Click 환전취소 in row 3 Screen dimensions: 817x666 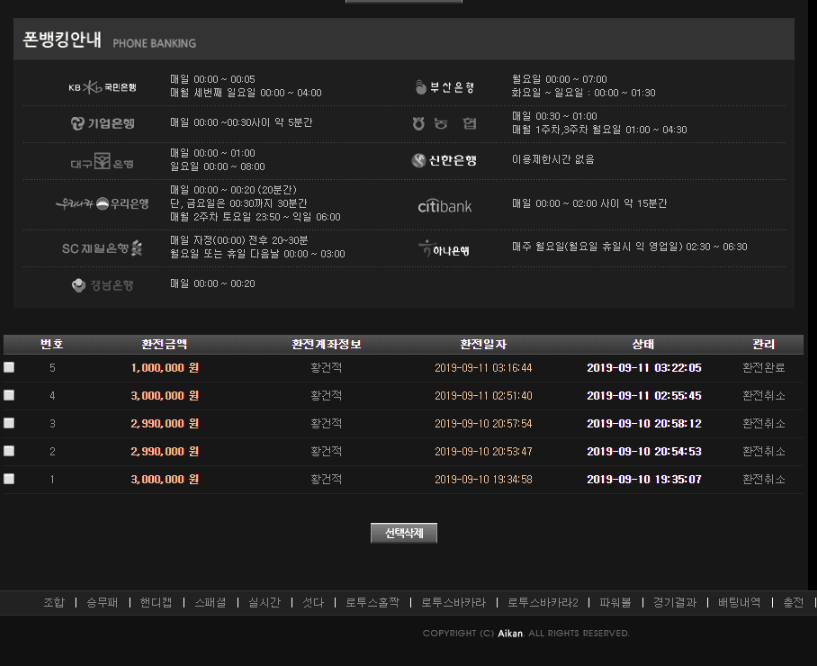764,424
